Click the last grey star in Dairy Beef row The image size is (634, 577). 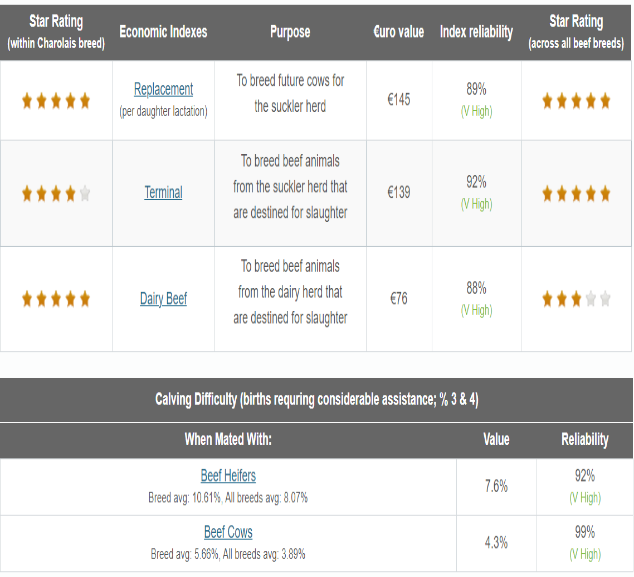[605, 299]
